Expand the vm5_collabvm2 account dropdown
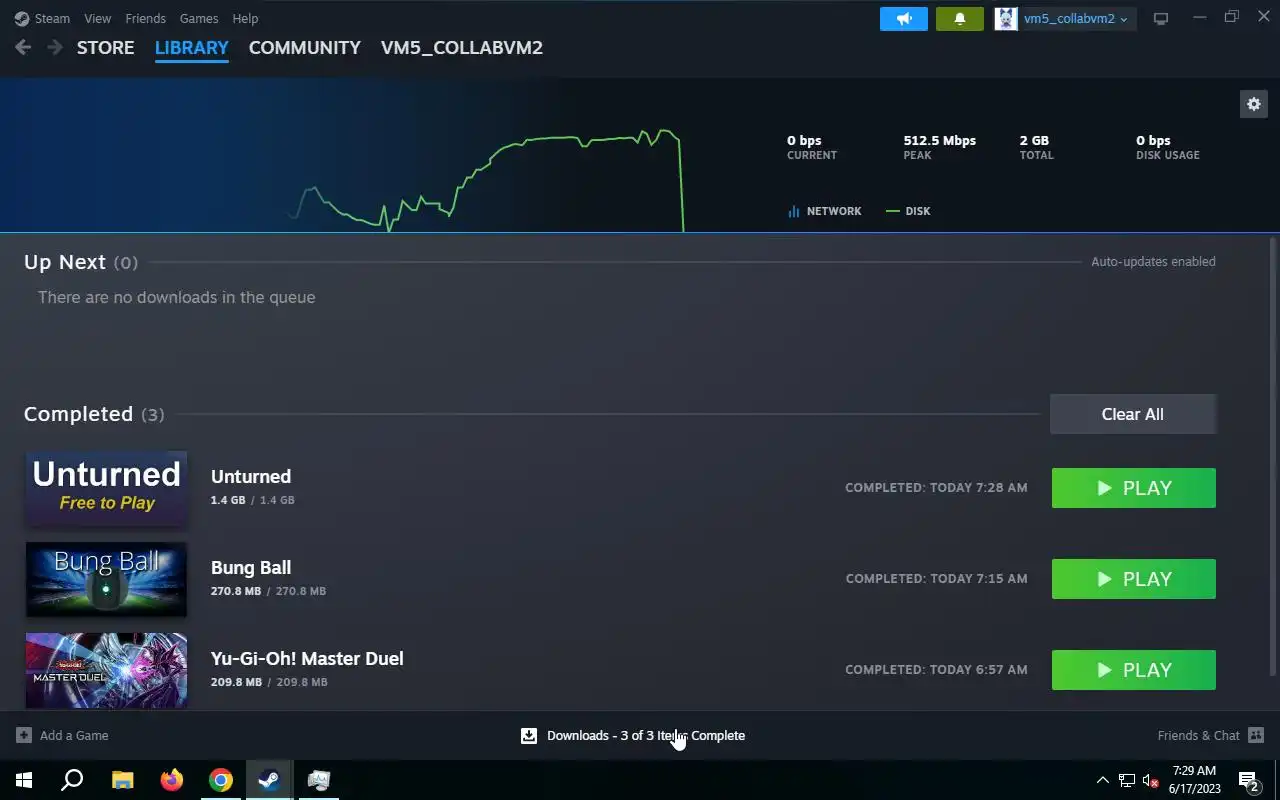The height and width of the screenshot is (800, 1280). pyautogui.click(x=1076, y=18)
